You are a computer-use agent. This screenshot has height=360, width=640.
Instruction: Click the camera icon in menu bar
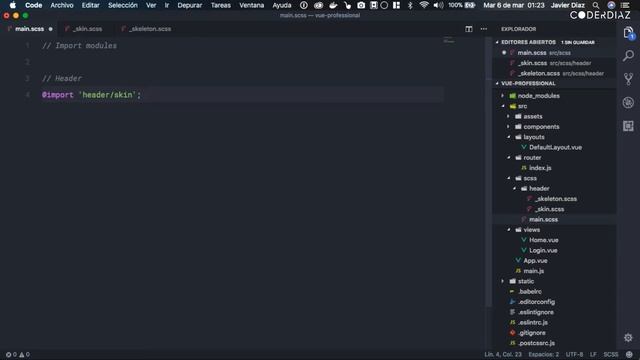[361, 5]
